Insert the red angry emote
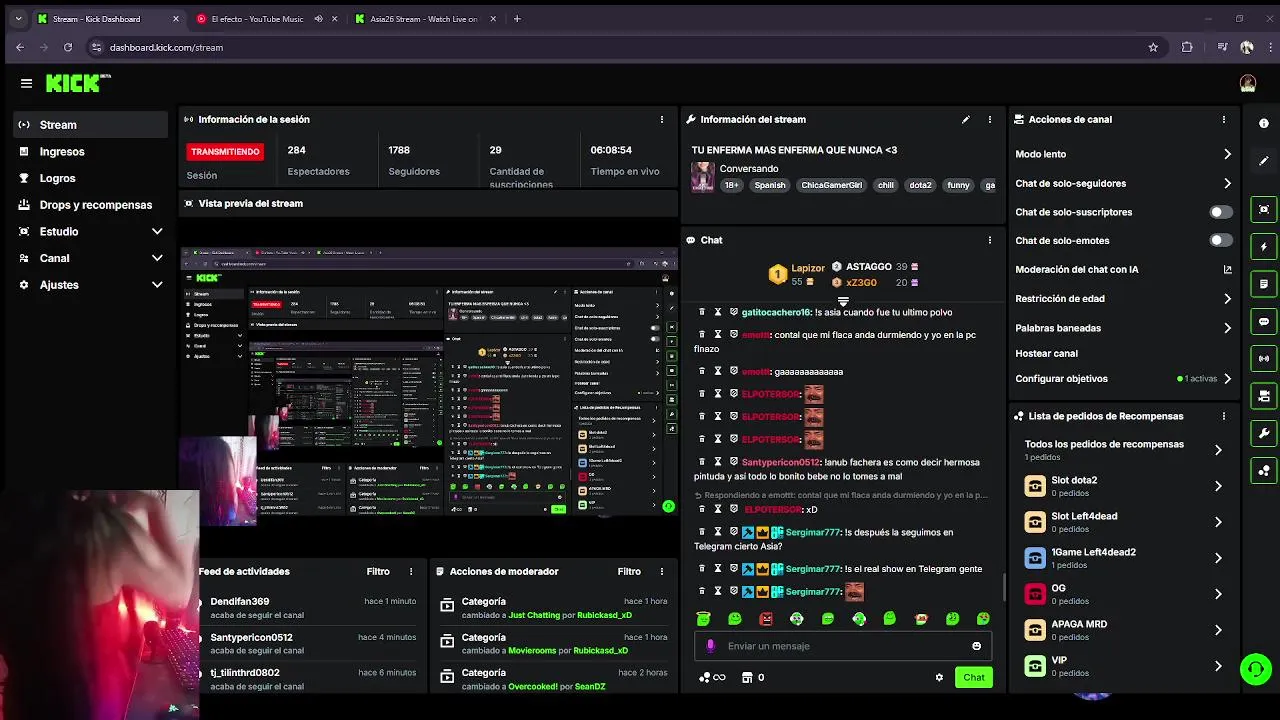 click(x=766, y=619)
